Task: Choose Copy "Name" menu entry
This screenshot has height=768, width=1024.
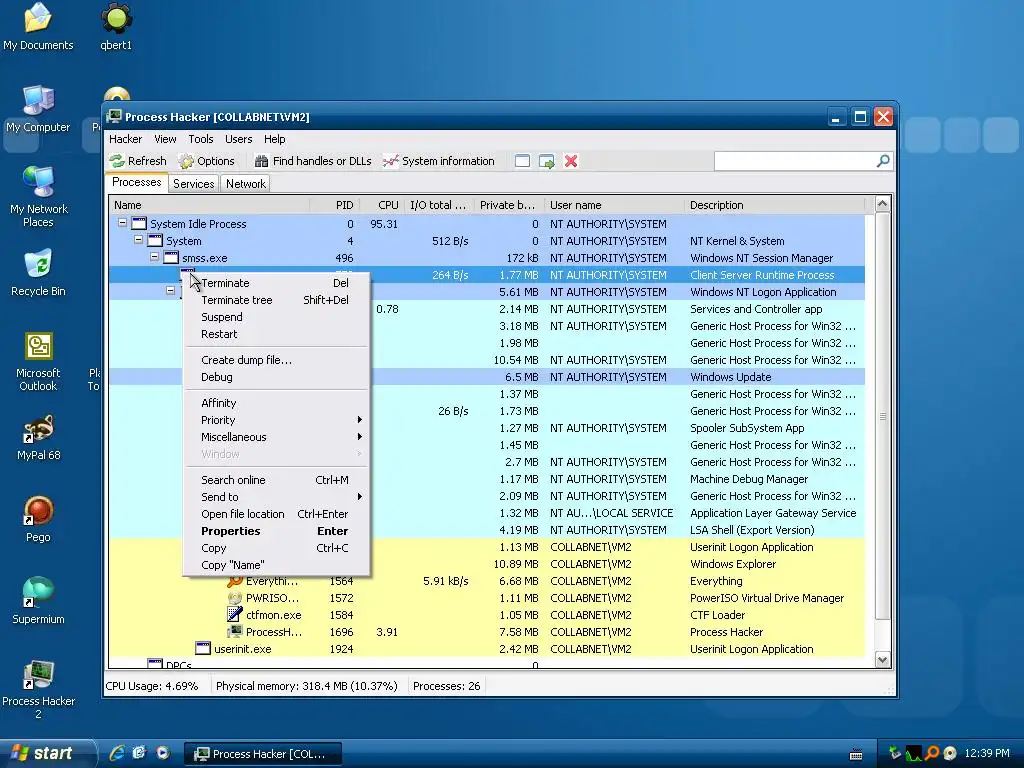Action: [276, 565]
